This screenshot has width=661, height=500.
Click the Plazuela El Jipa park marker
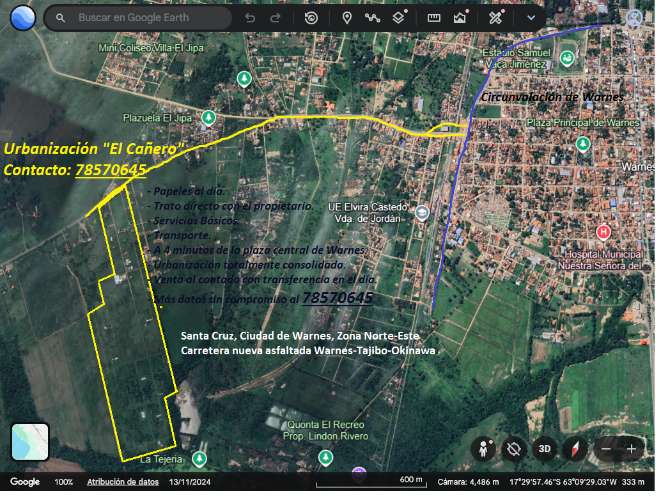click(208, 118)
